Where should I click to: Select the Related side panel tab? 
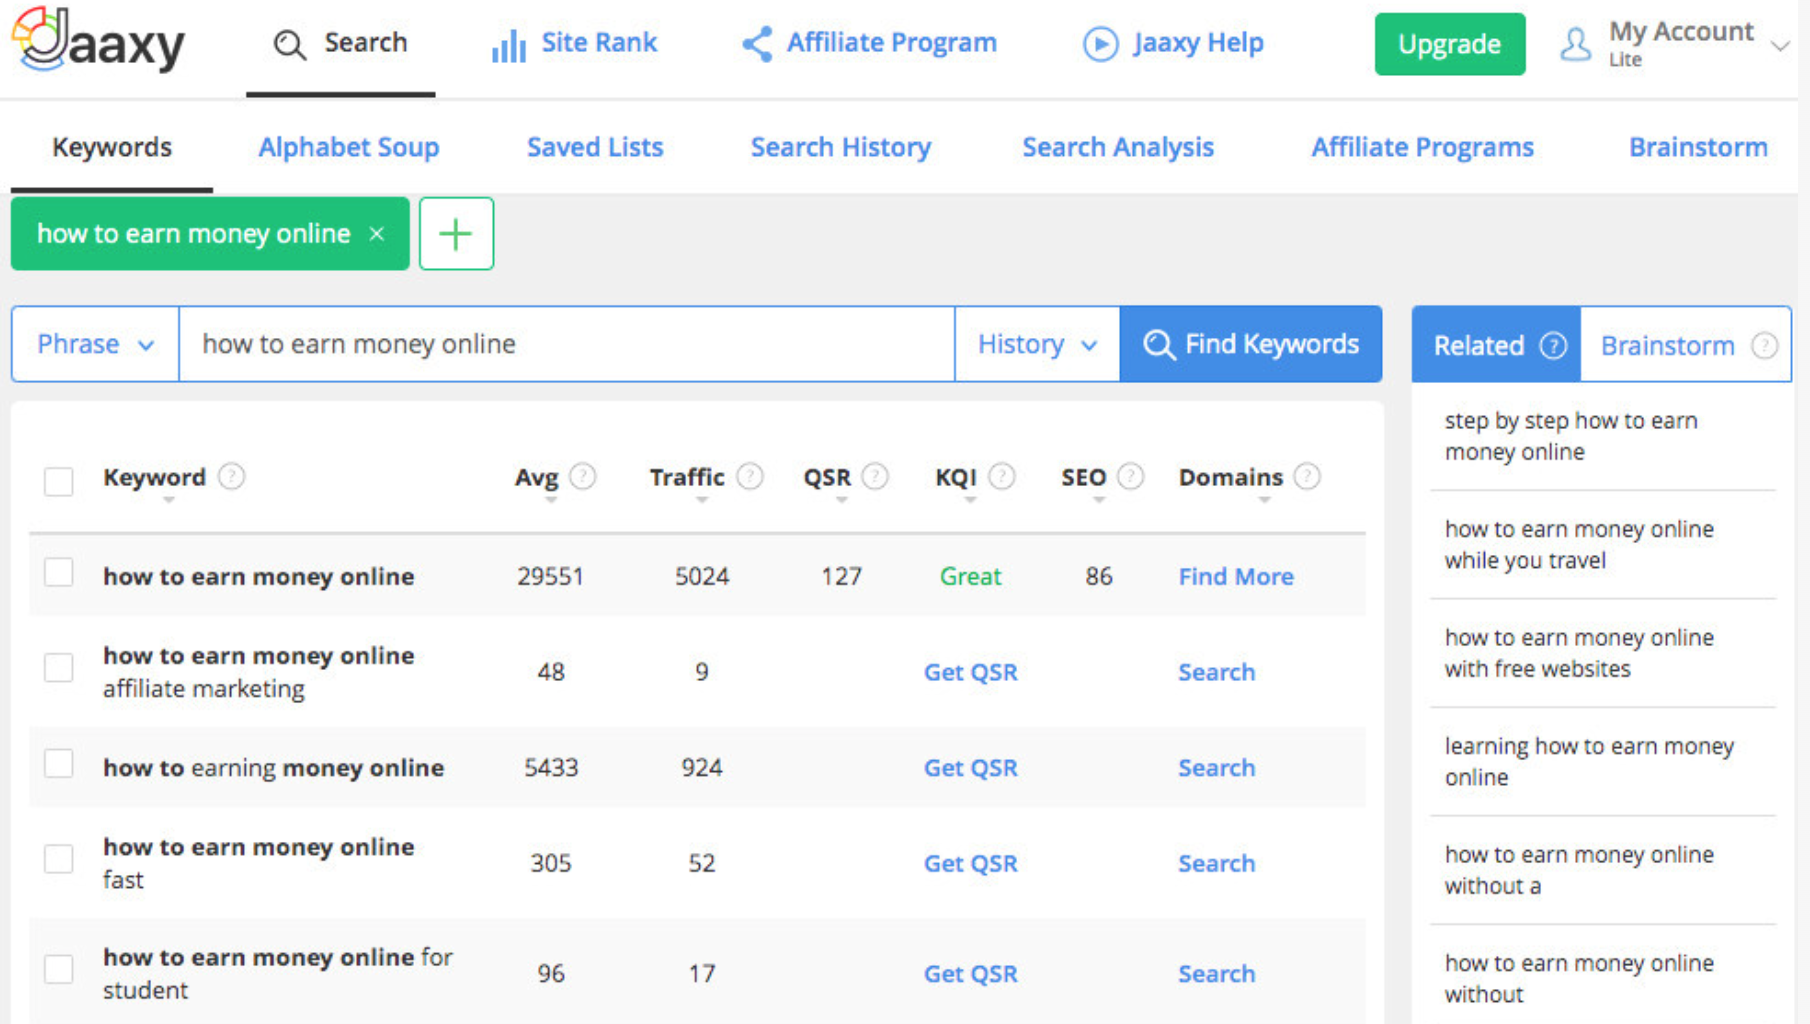pos(1496,345)
